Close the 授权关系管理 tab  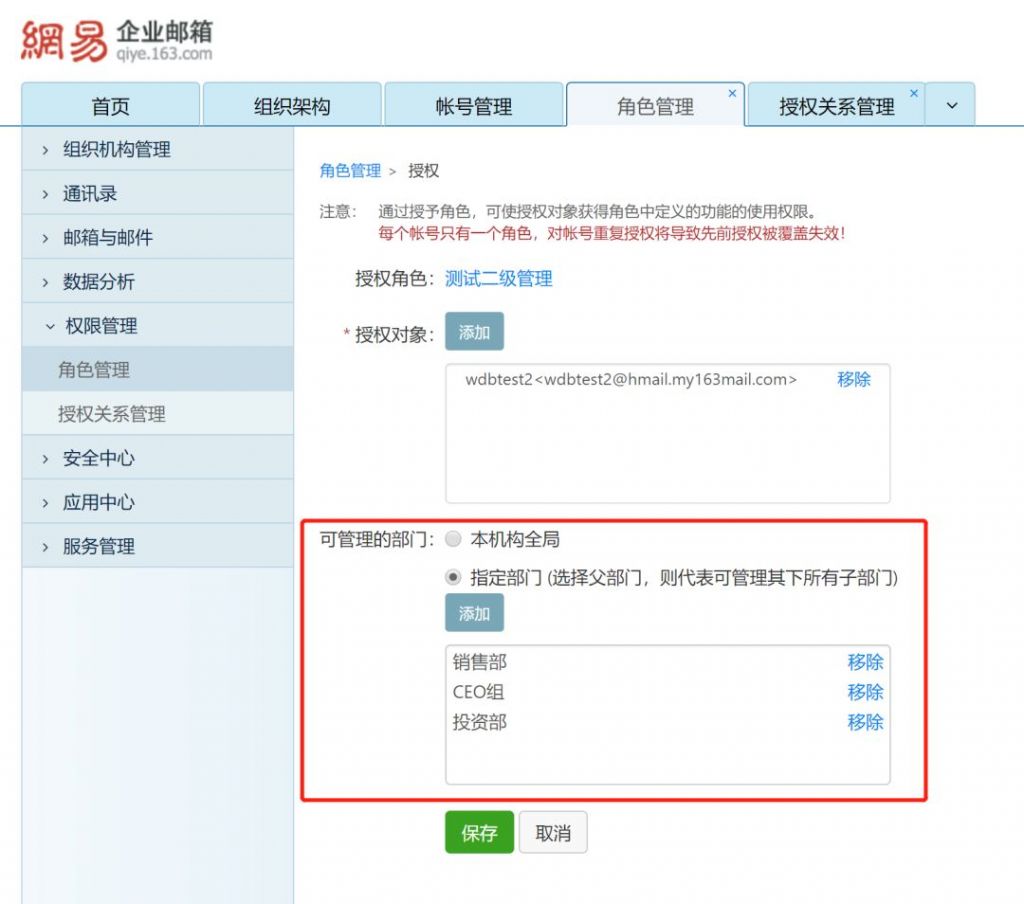pos(914,93)
